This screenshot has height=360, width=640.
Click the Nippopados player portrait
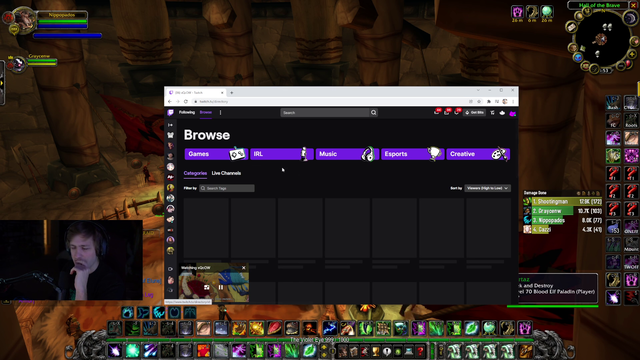24,20
